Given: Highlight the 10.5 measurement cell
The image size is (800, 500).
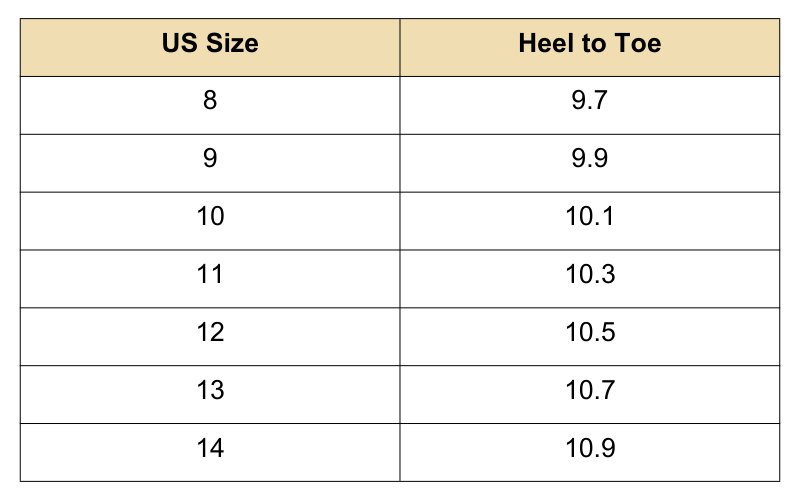Looking at the screenshot, I should pos(590,333).
